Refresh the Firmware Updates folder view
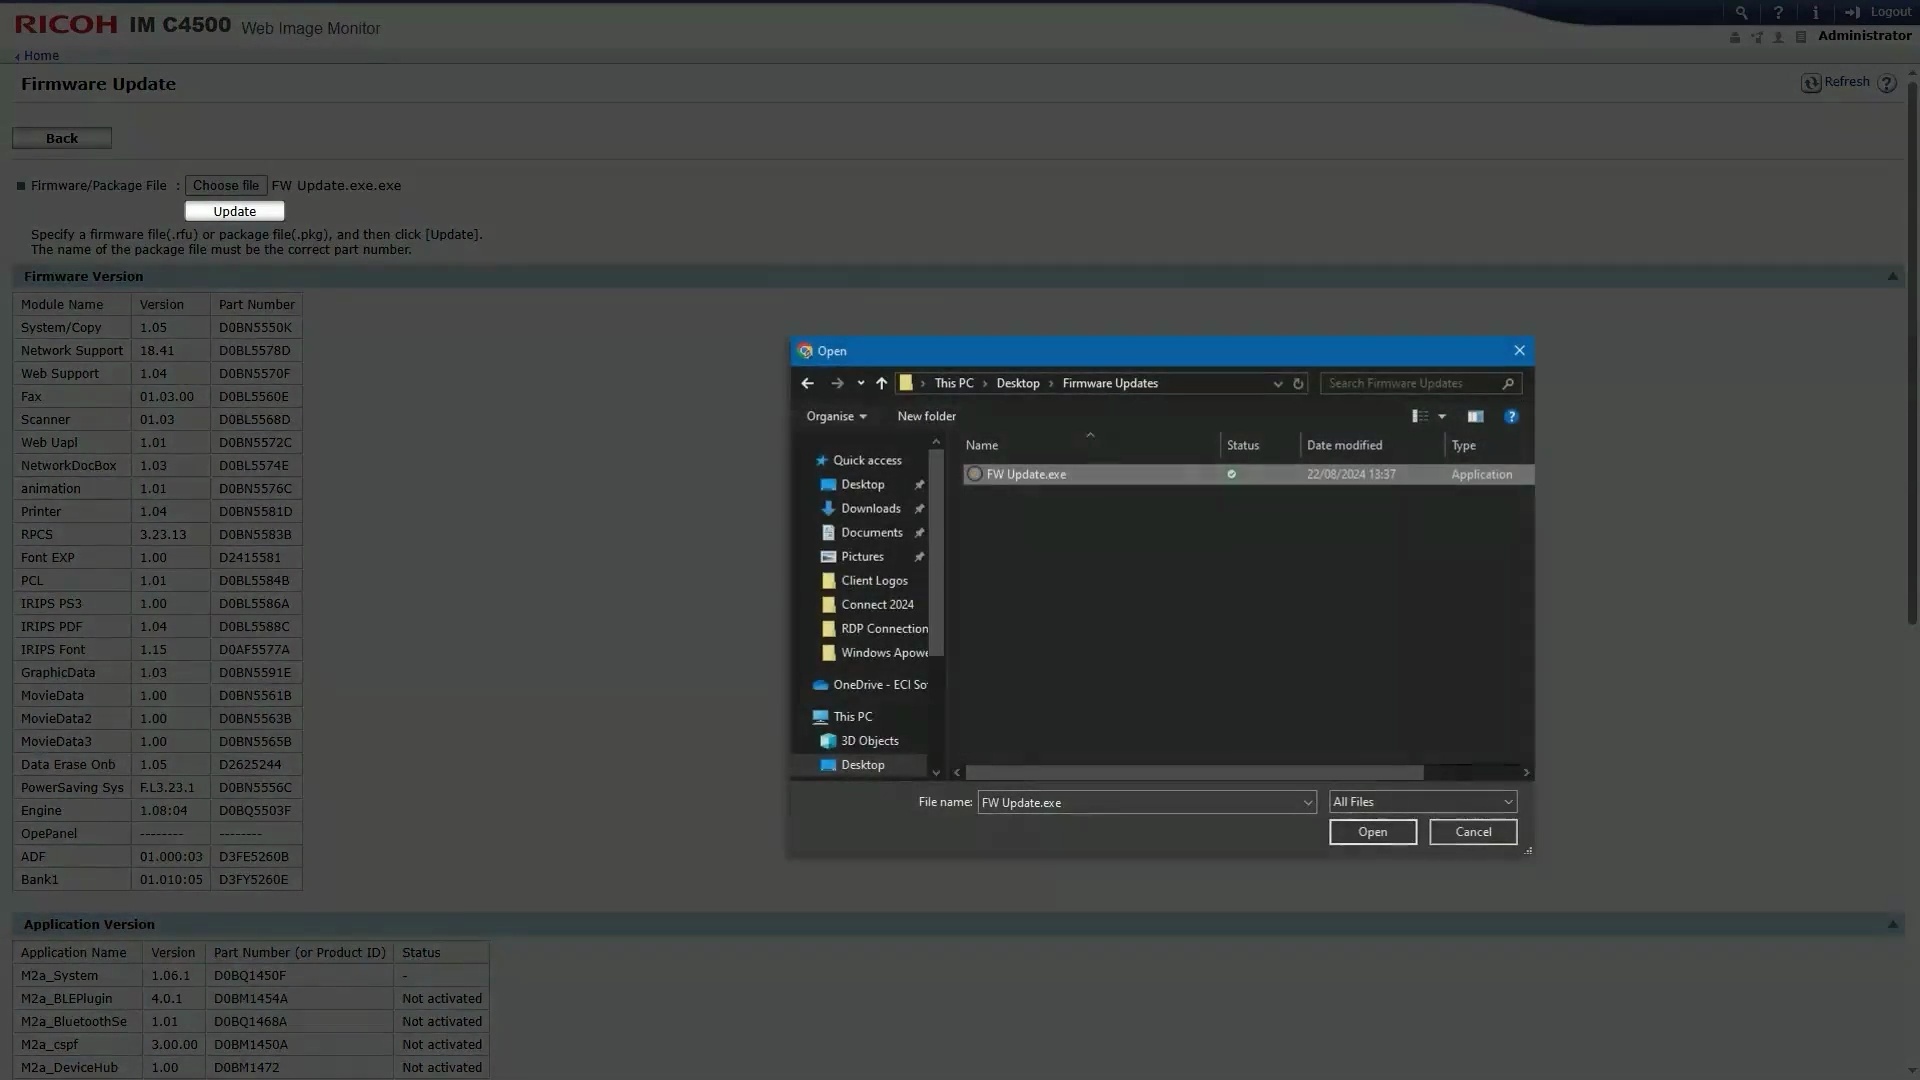Viewport: 1920px width, 1080px height. point(1298,383)
